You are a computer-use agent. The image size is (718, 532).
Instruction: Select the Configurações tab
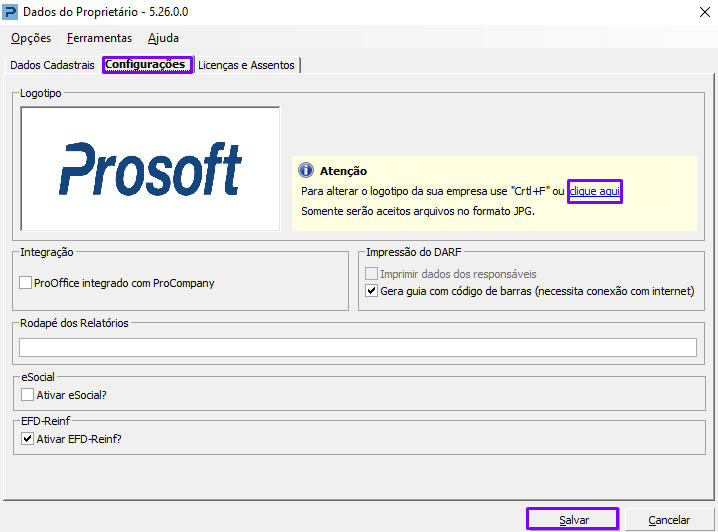coord(147,65)
